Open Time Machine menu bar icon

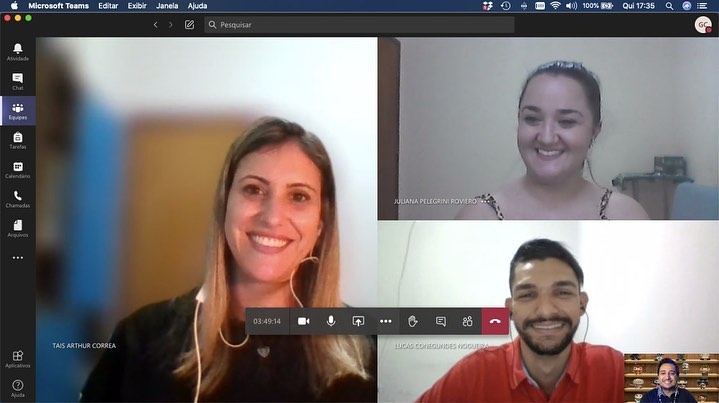click(506, 6)
